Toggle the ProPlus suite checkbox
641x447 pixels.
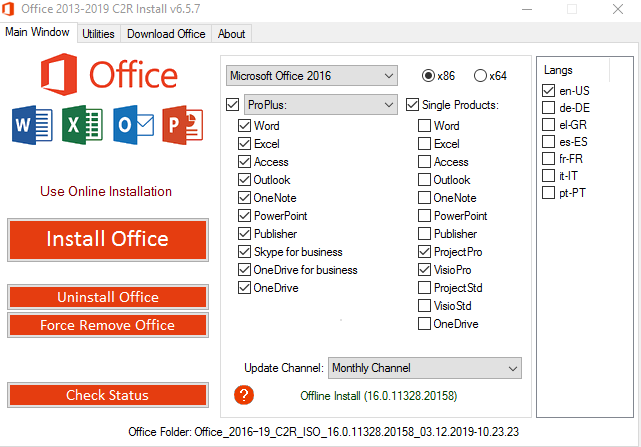point(233,105)
